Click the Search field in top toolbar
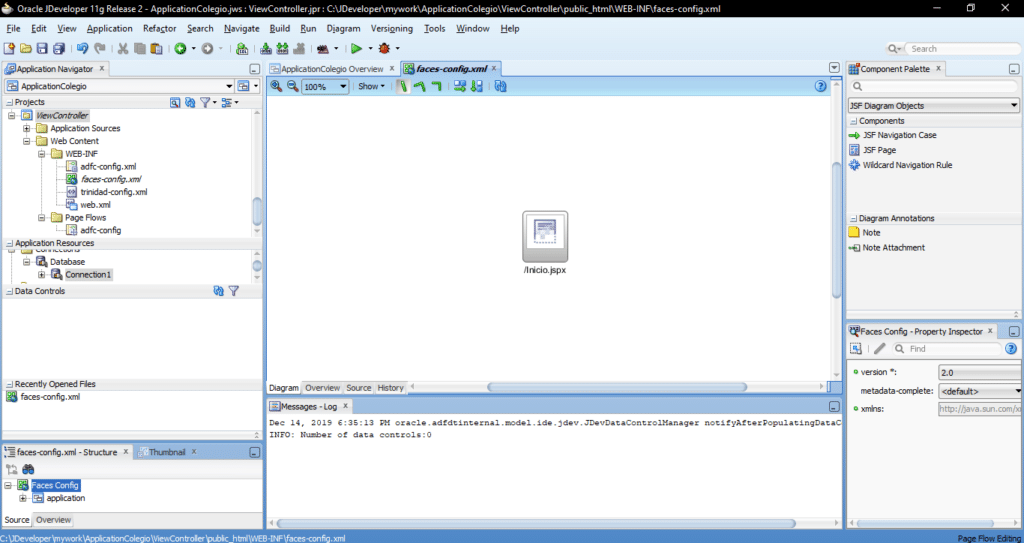 [x=963, y=48]
